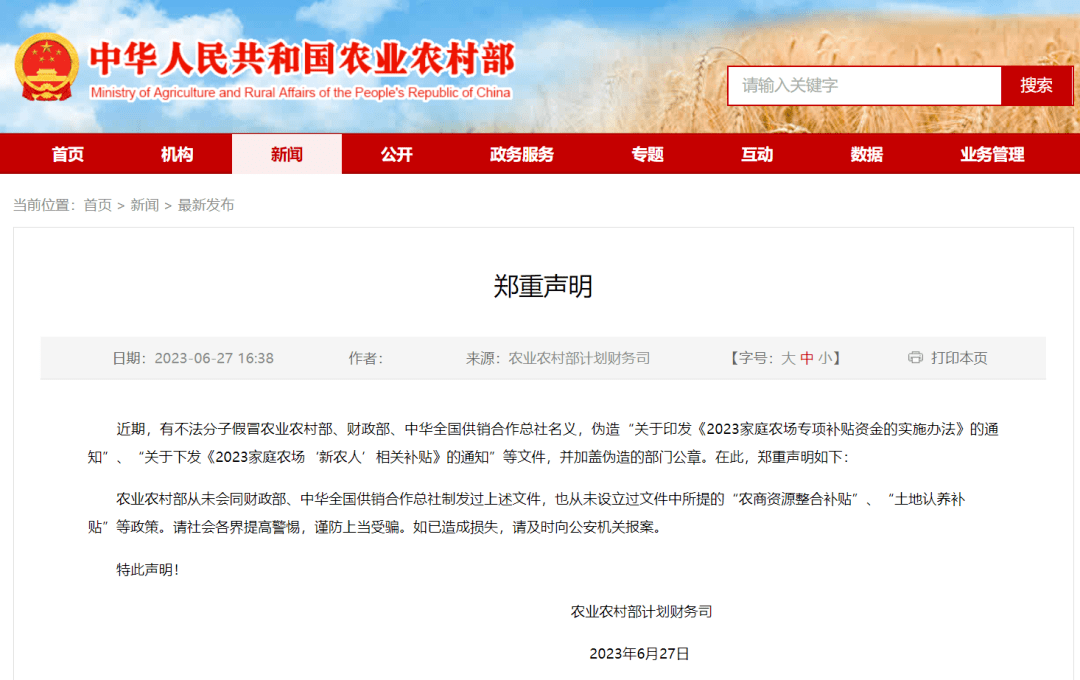Click the 特此声明！ line
This screenshot has height=680, width=1080.
148,569
